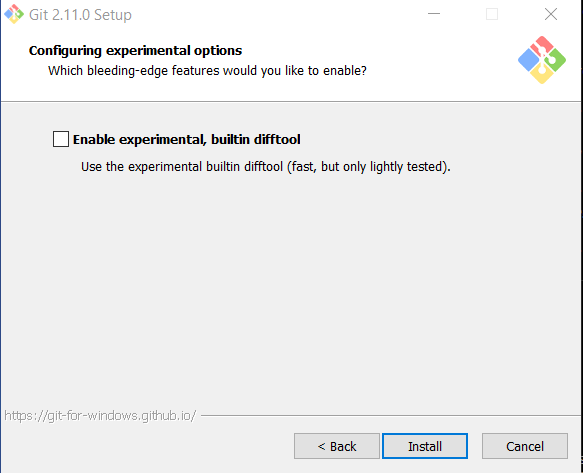Close the Git 2.11.0 Setup window

551,14
